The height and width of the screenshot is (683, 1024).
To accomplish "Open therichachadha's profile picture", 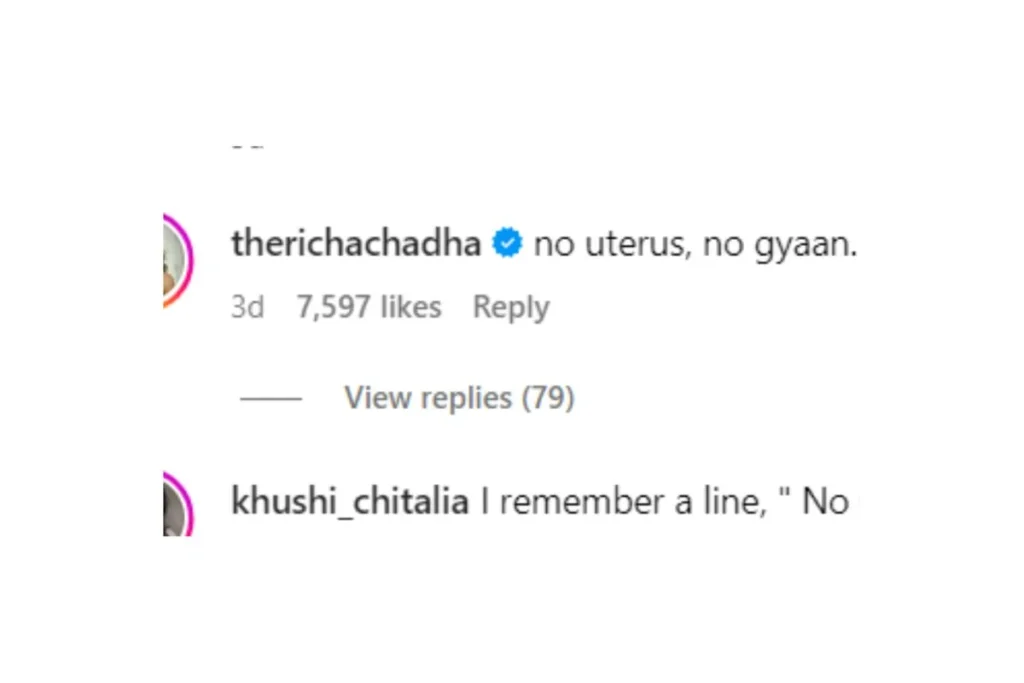I will (x=174, y=260).
